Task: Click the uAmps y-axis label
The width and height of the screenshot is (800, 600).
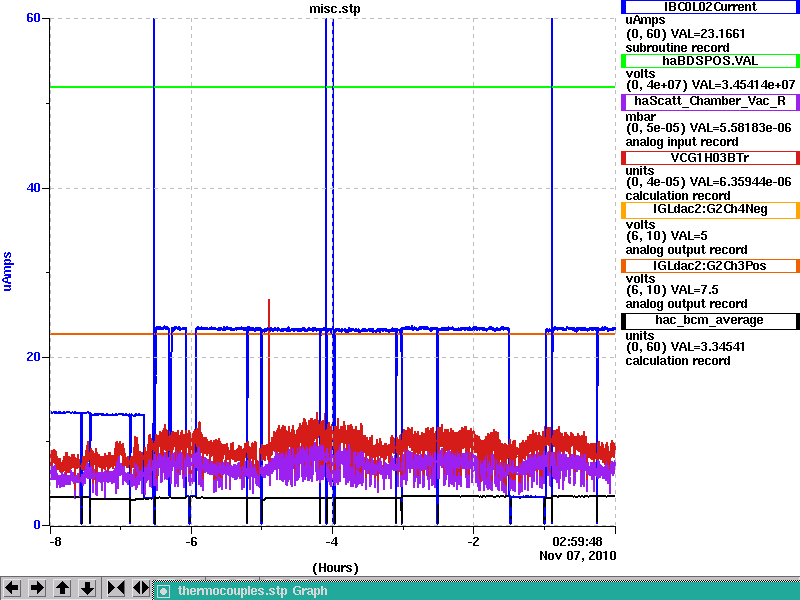Action: point(8,271)
